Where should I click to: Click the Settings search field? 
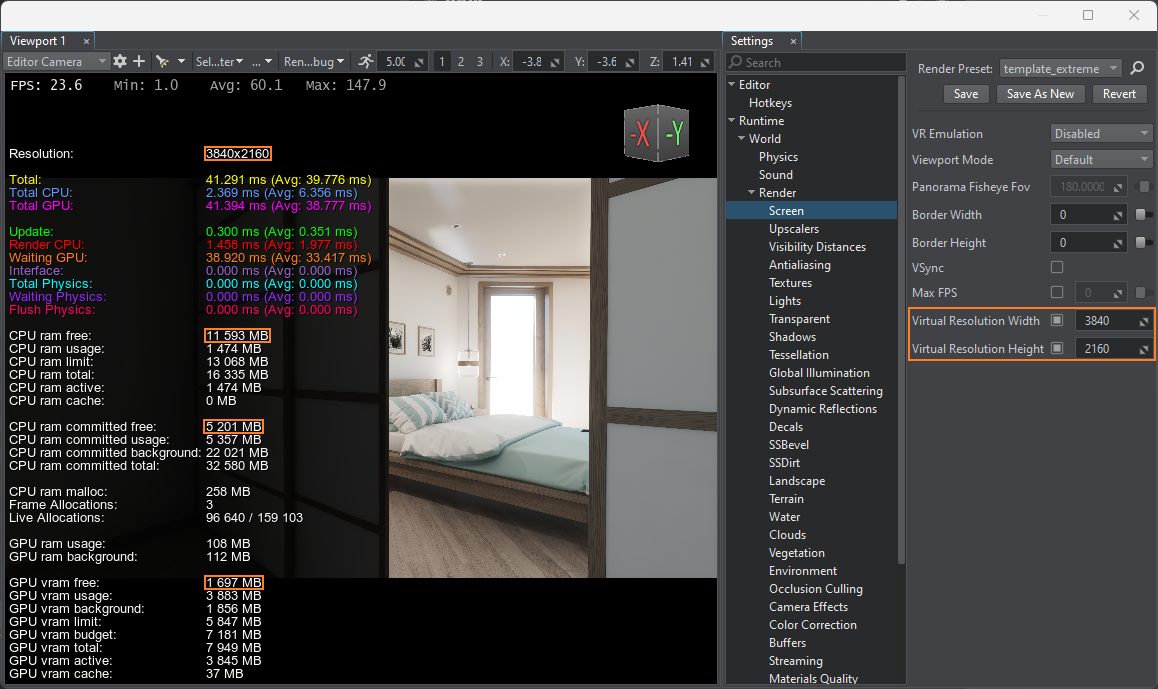pyautogui.click(x=815, y=62)
